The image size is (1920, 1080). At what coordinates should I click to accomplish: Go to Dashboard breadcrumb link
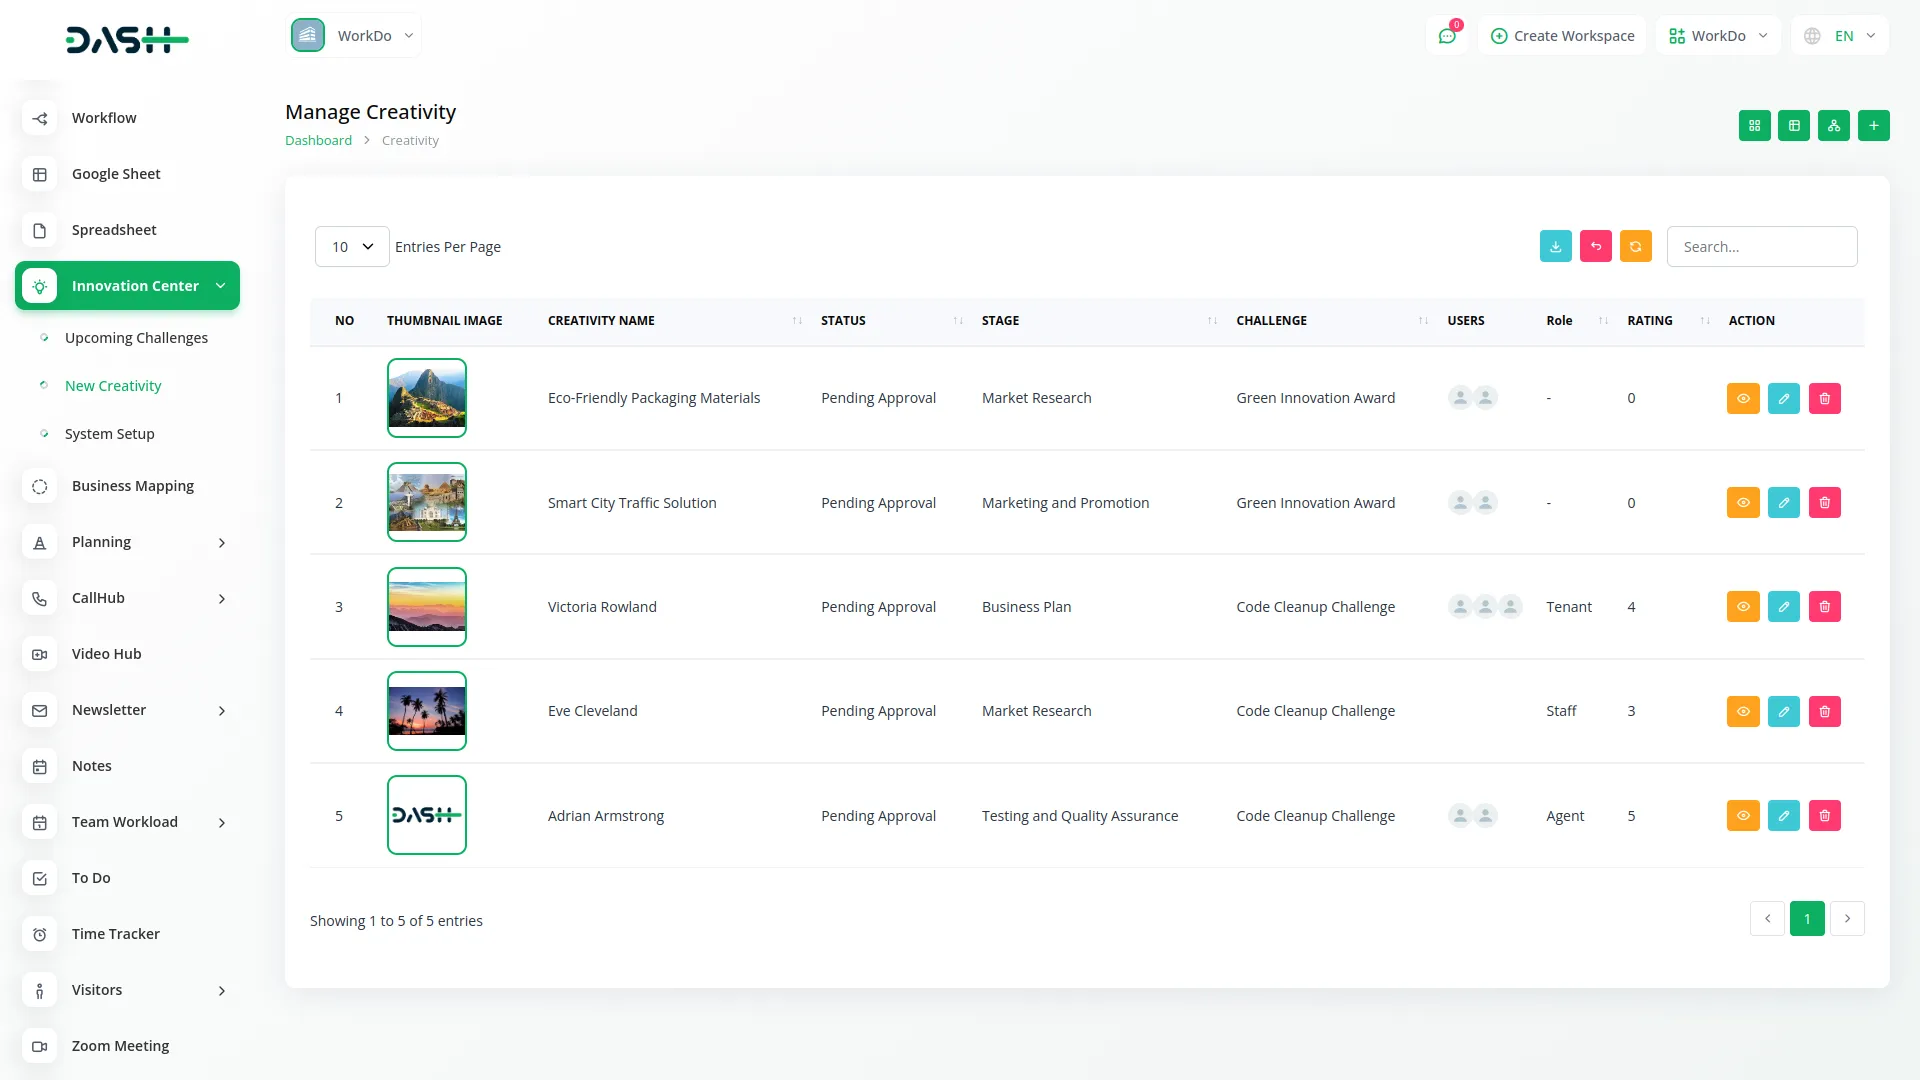tap(318, 141)
